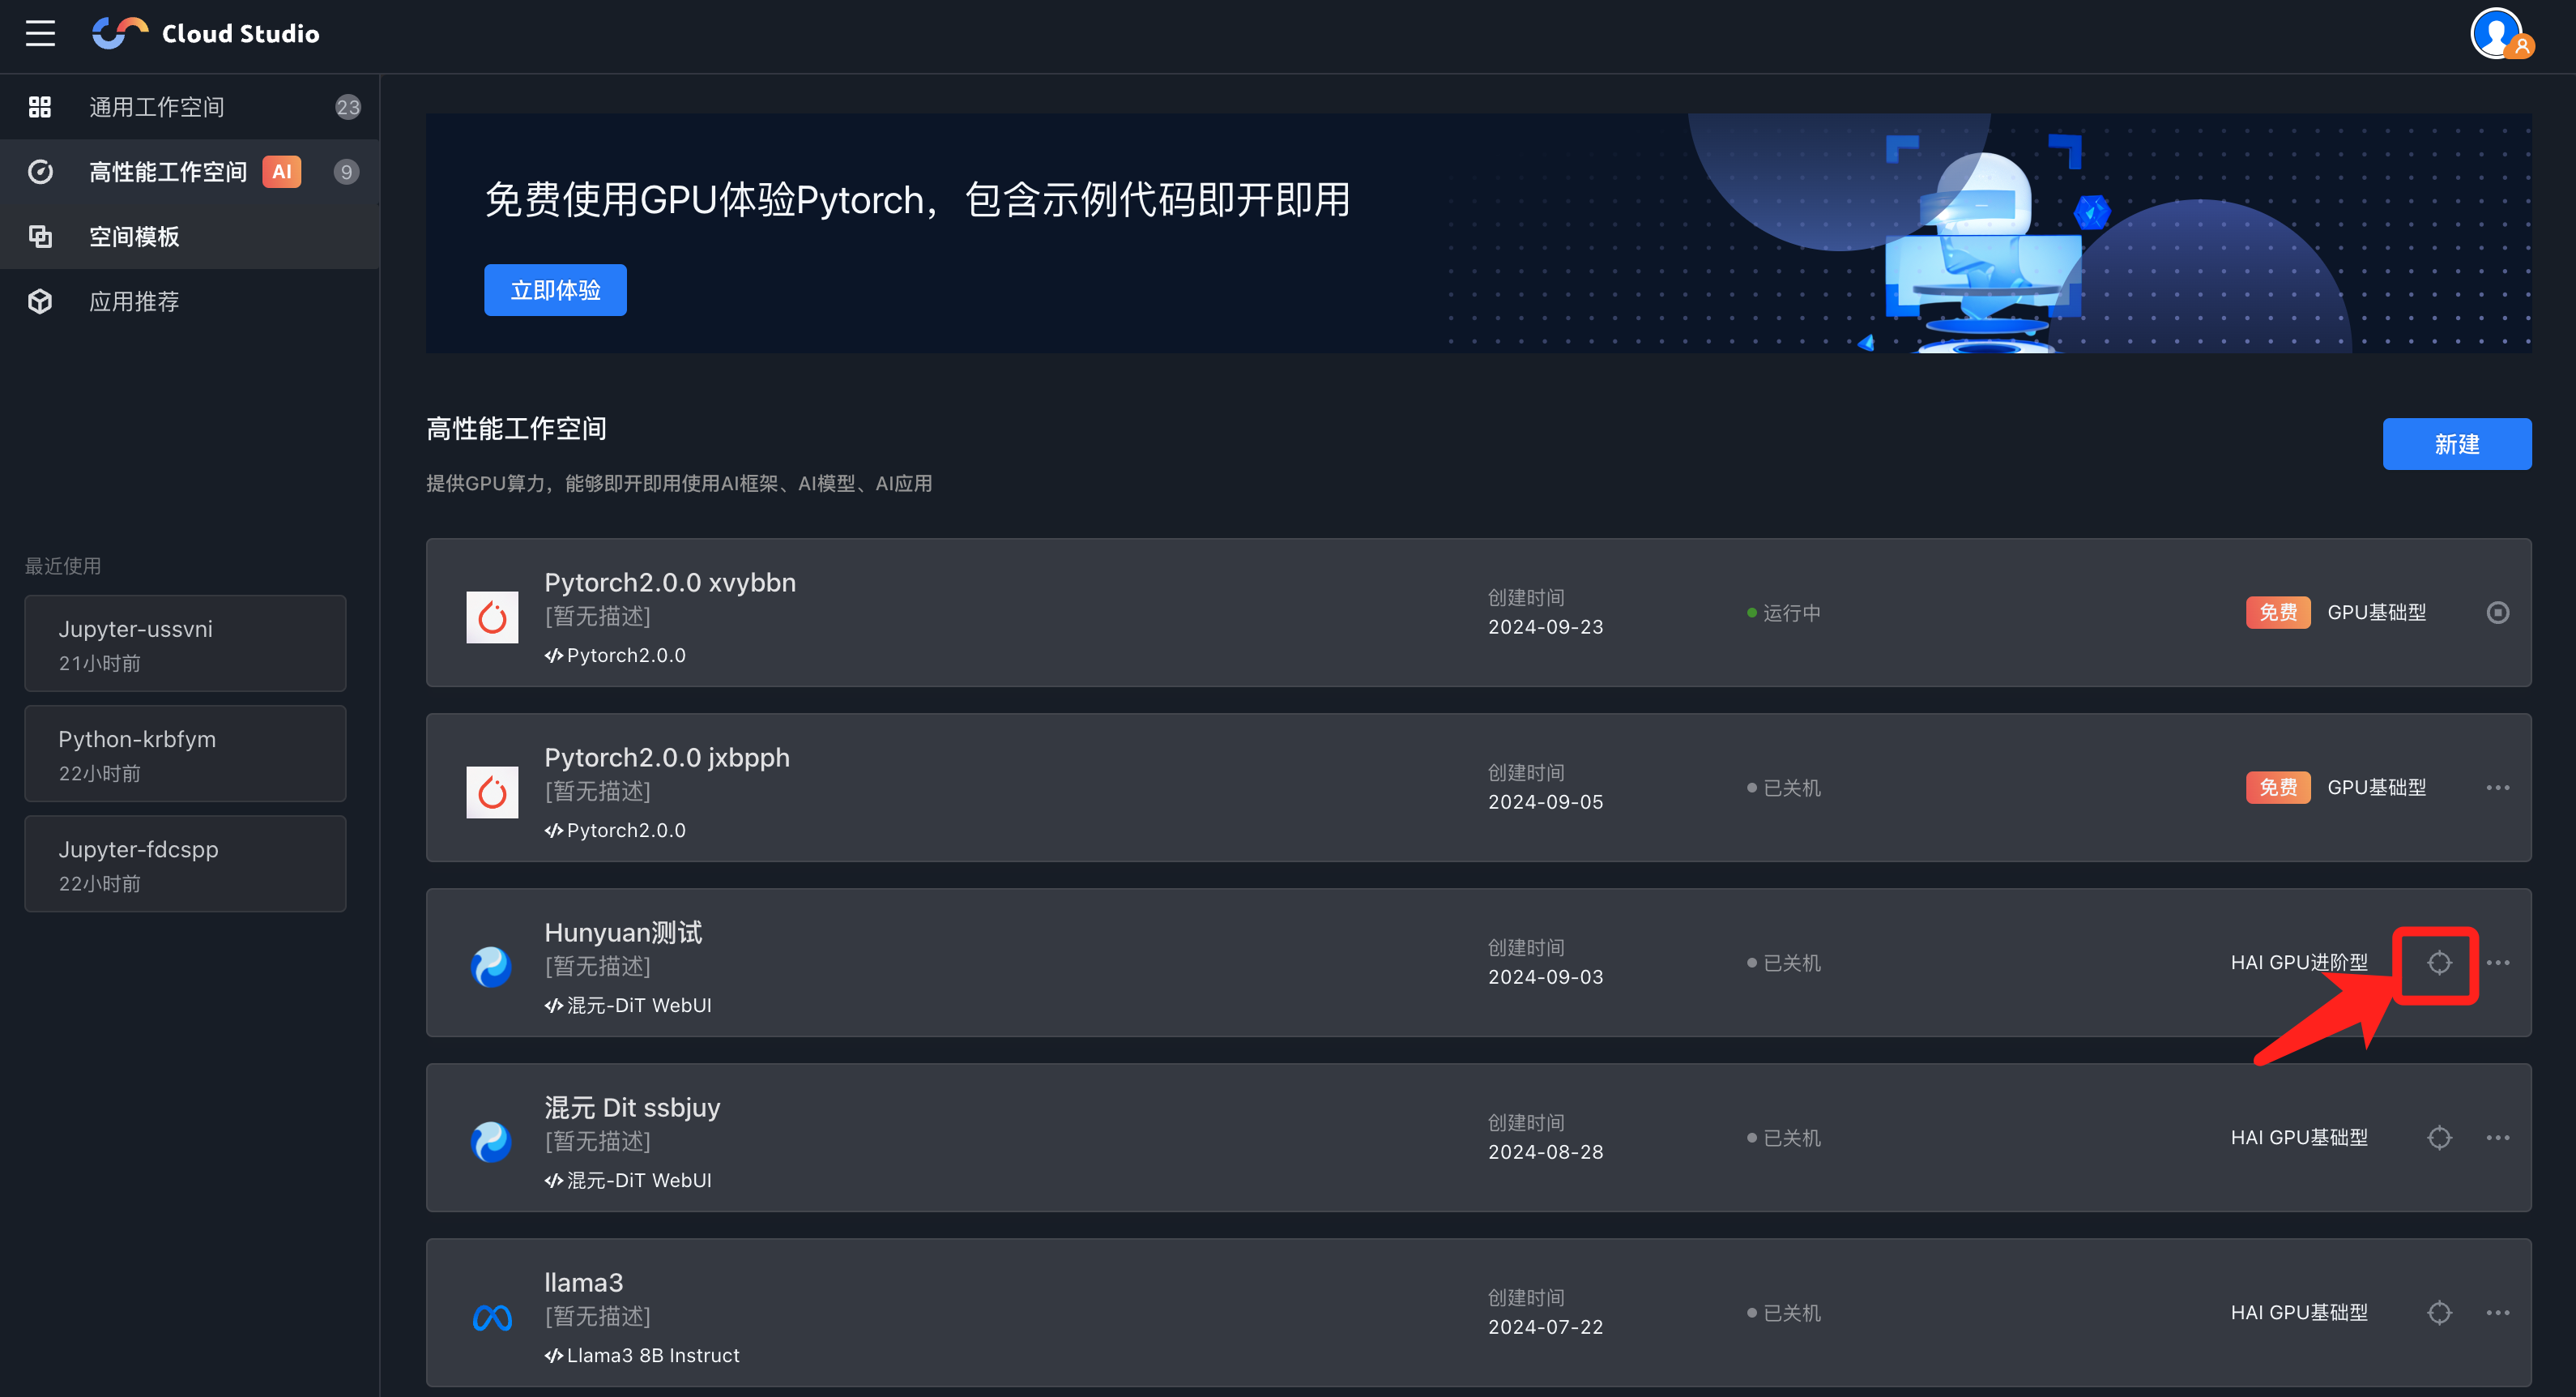2576x1397 pixels.
Task: Open more options for Hunyuan测试
Action: click(2497, 963)
